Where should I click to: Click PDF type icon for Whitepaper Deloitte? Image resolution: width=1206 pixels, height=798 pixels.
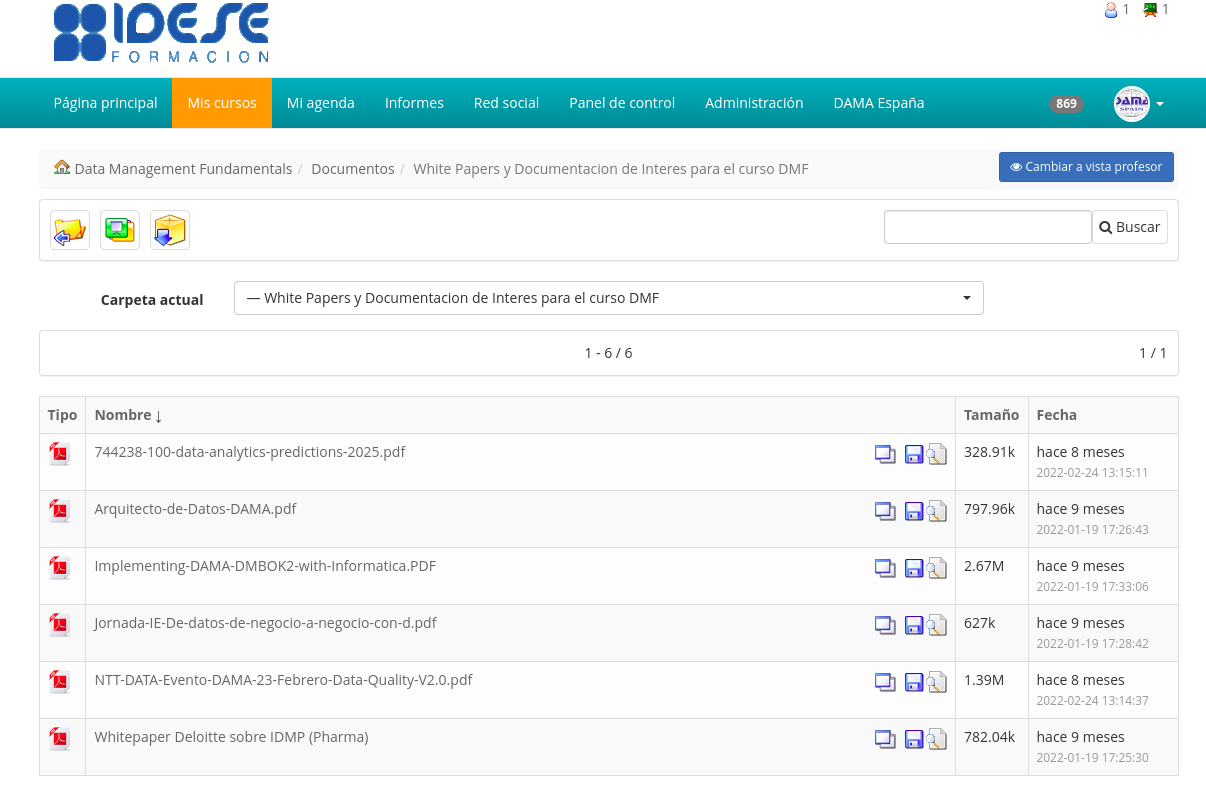pyautogui.click(x=60, y=739)
